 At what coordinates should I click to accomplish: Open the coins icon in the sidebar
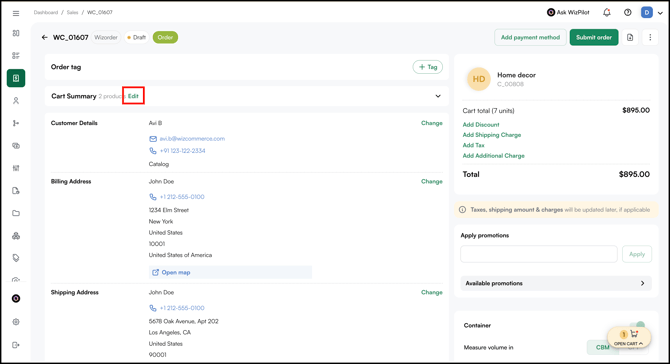click(x=16, y=146)
